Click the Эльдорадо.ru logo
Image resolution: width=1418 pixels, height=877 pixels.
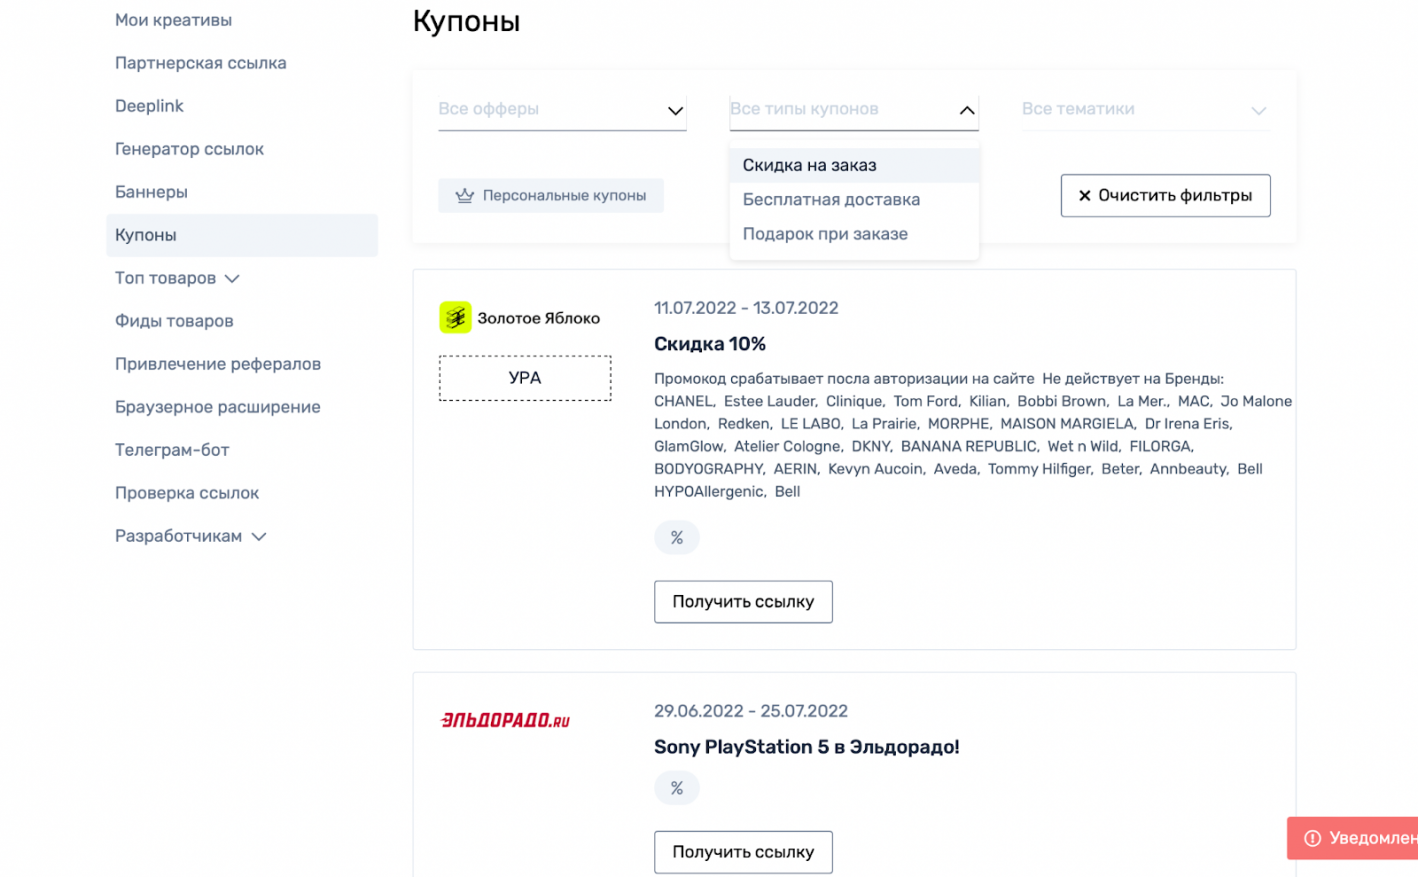click(x=505, y=720)
